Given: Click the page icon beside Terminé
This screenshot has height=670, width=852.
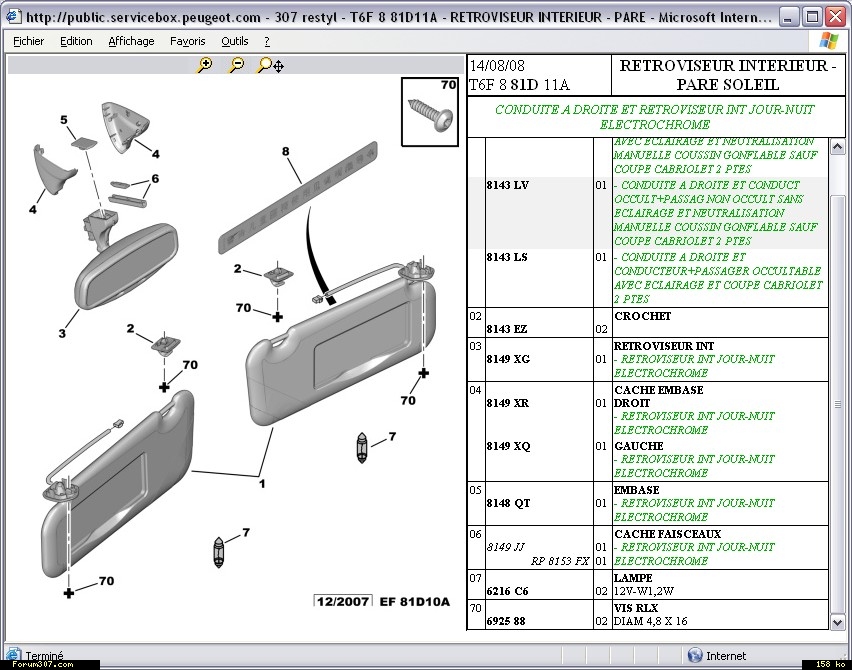Looking at the screenshot, I should (x=14, y=656).
